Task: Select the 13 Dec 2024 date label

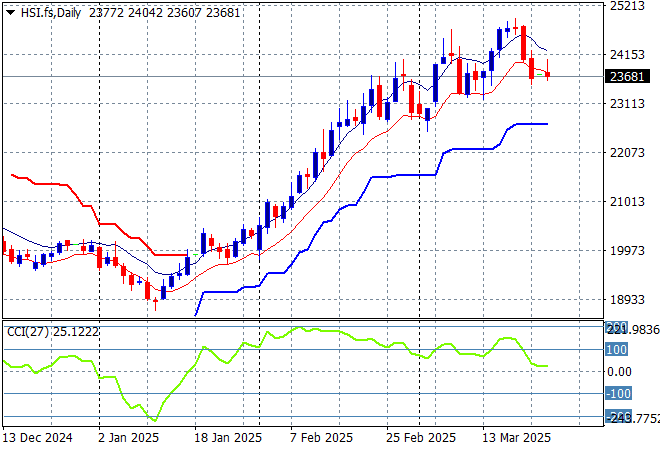Action: click(38, 438)
